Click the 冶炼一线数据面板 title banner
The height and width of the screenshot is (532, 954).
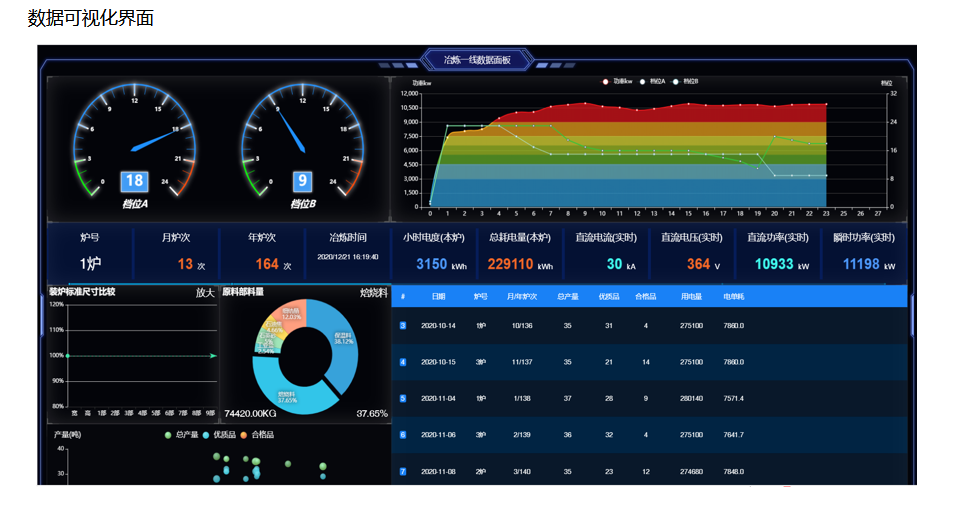(x=477, y=60)
